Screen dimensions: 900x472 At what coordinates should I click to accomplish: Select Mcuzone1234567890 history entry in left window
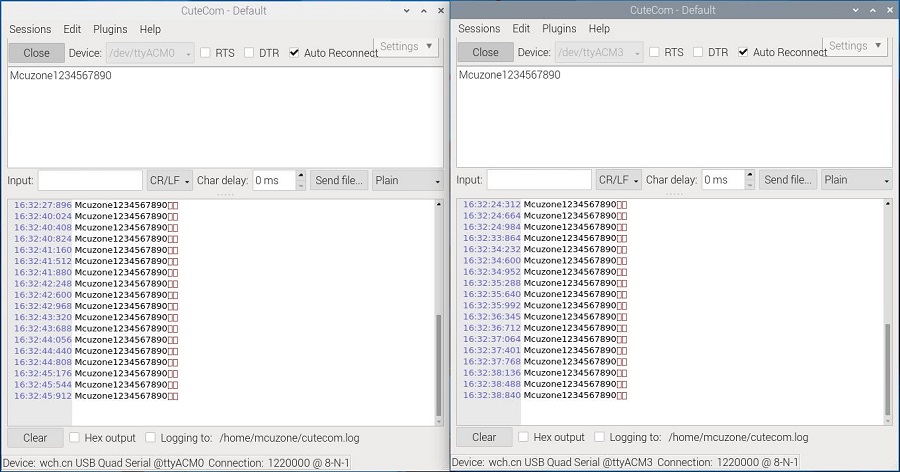point(60,75)
